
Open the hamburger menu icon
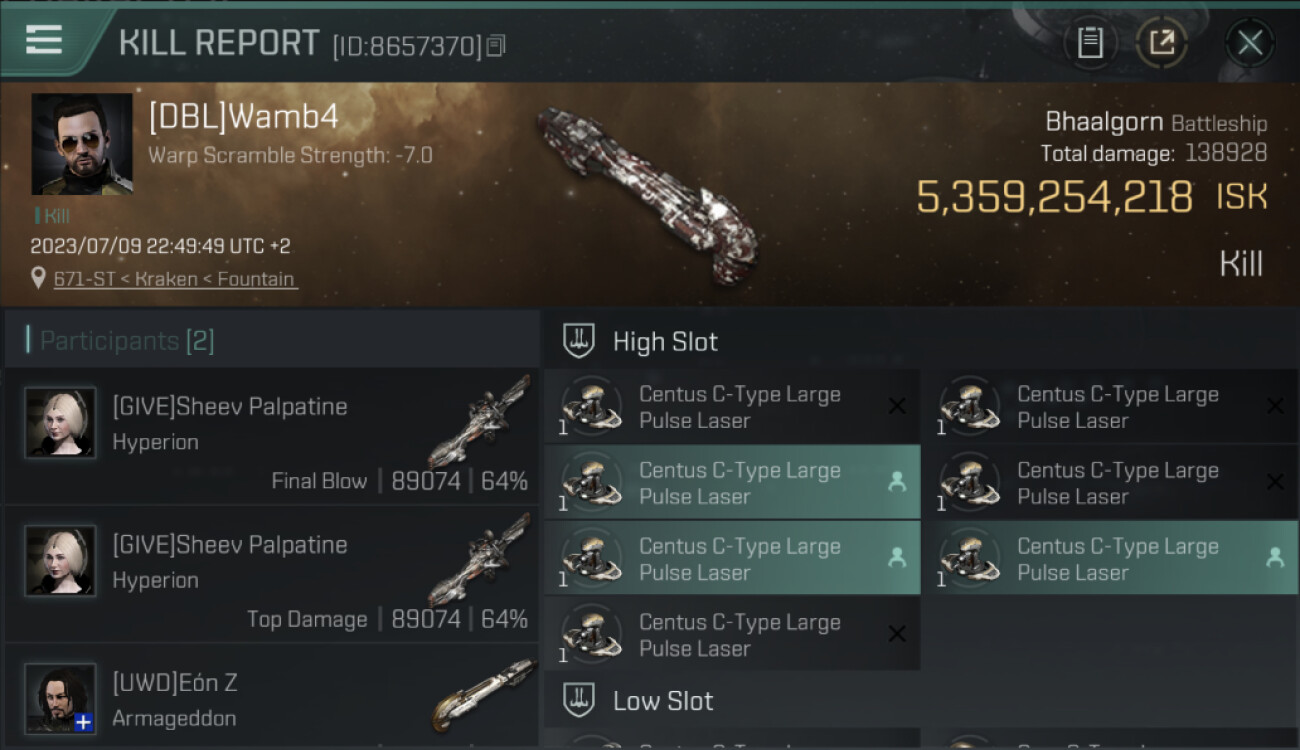(44, 41)
